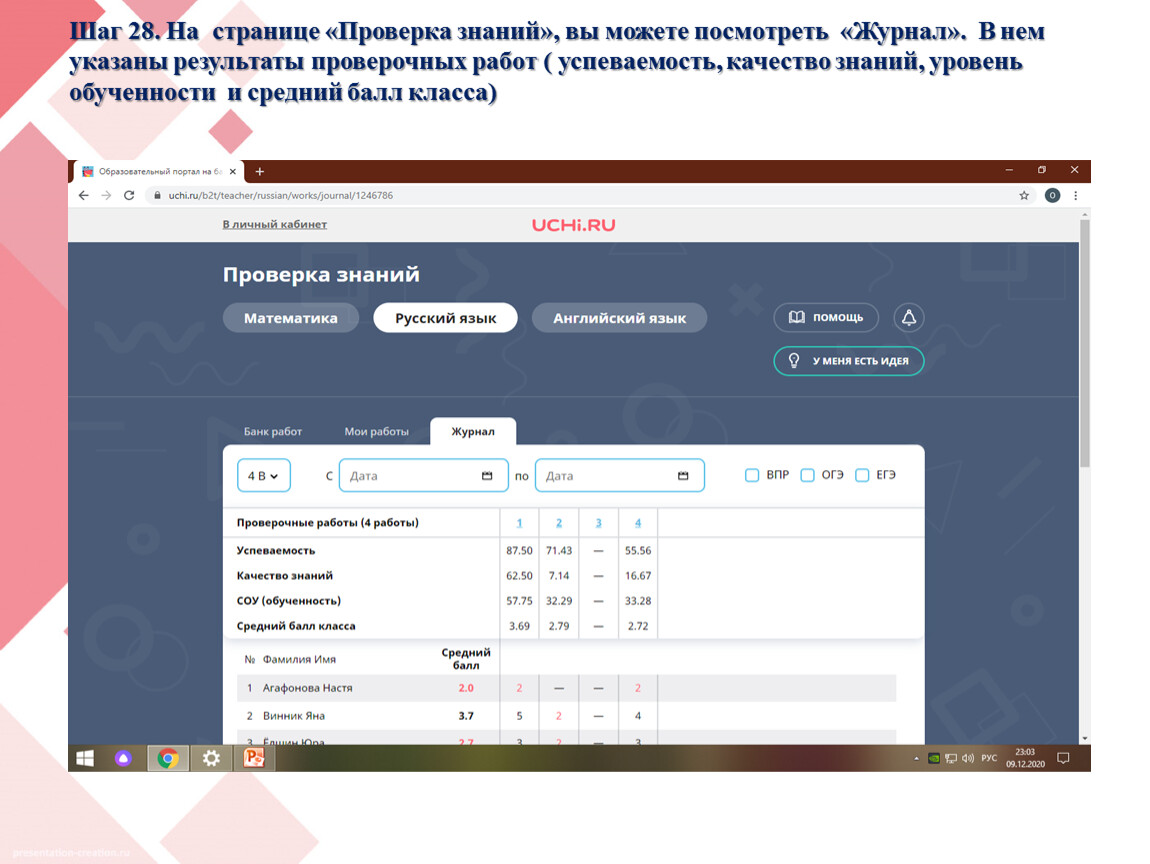Switch to the Банк работ tab
The height and width of the screenshot is (864, 1150).
[x=272, y=432]
